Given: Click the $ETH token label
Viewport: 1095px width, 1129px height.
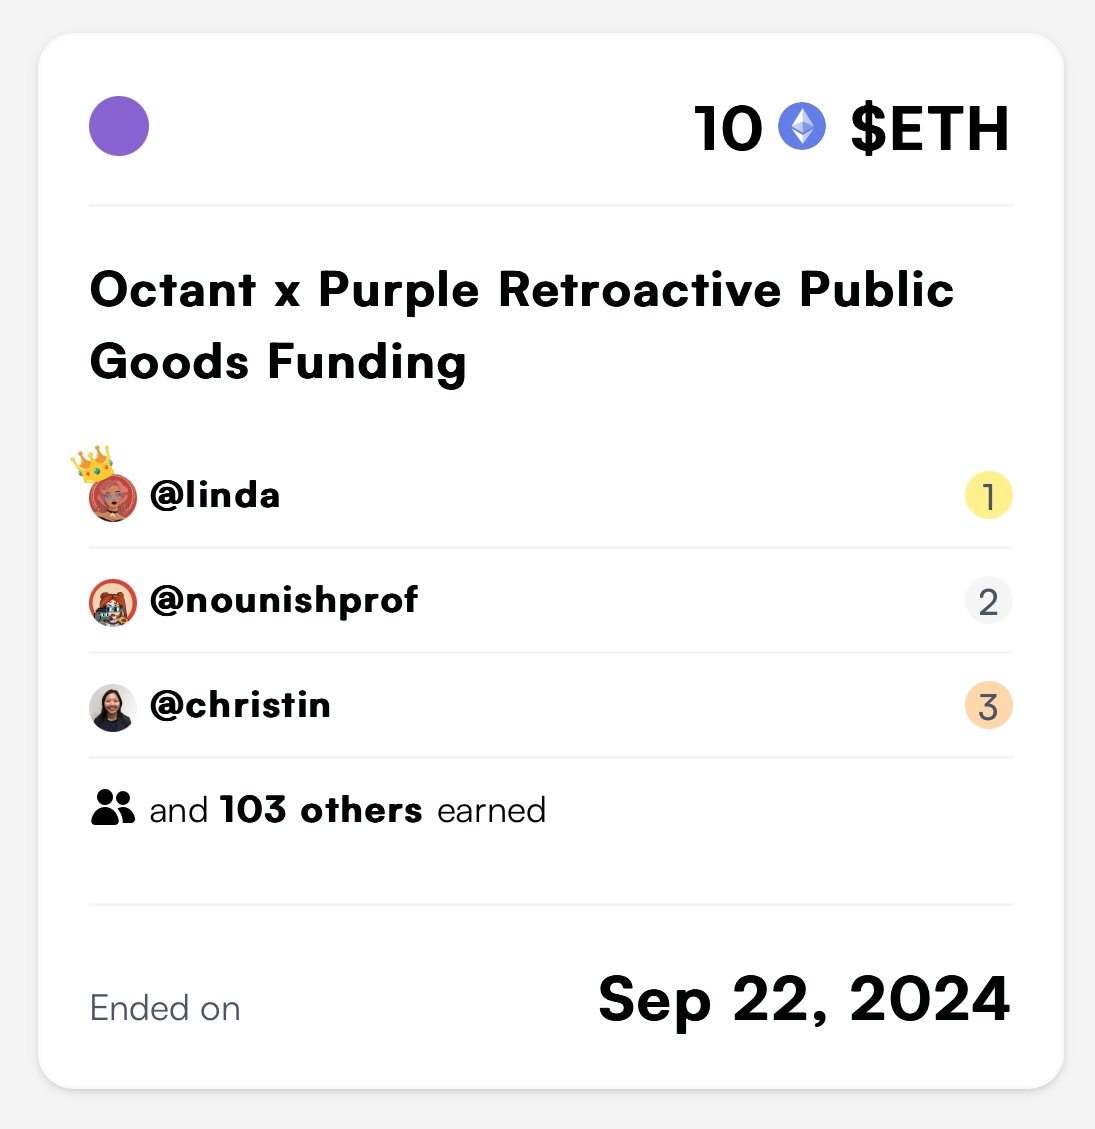Looking at the screenshot, I should pos(929,129).
